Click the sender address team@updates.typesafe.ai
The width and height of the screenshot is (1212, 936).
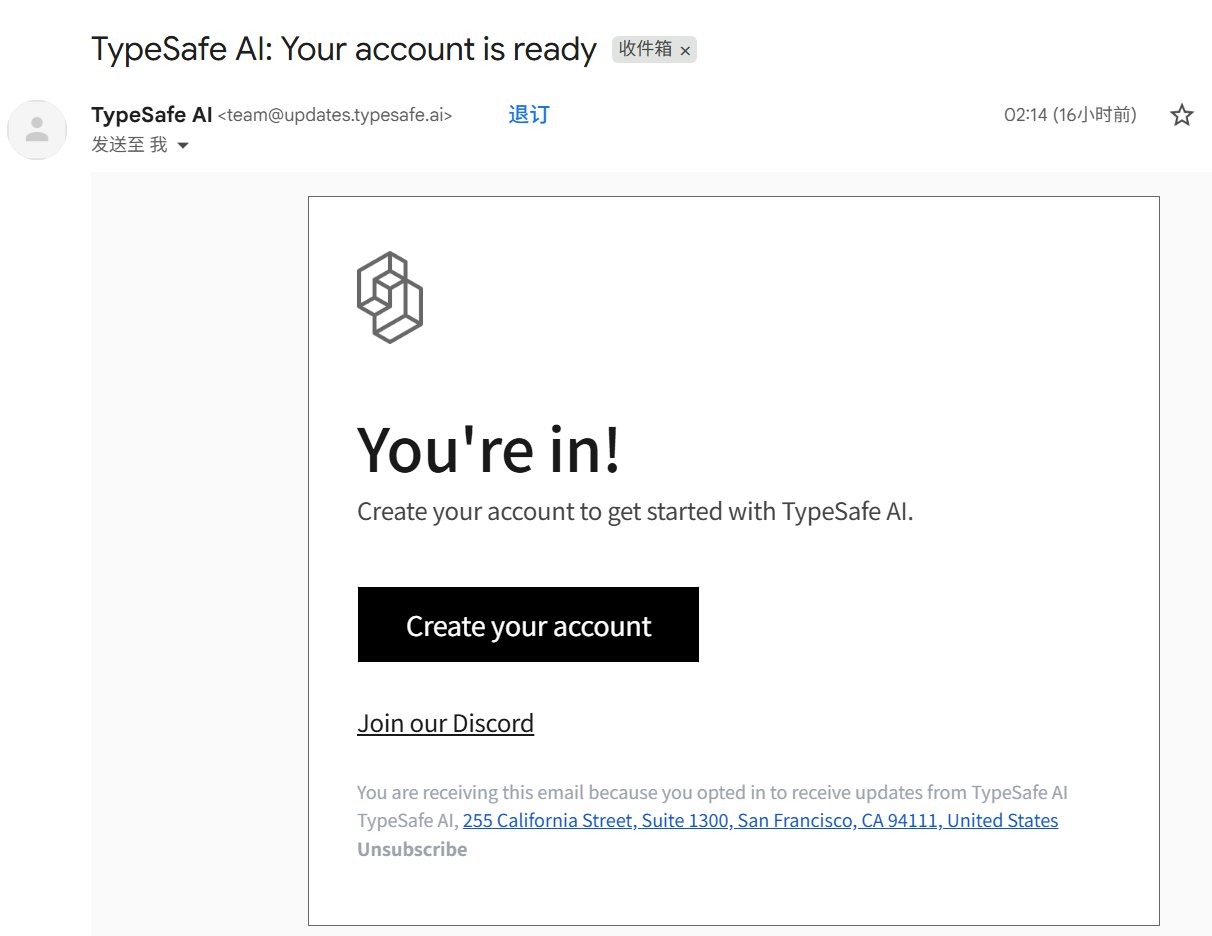coord(335,116)
